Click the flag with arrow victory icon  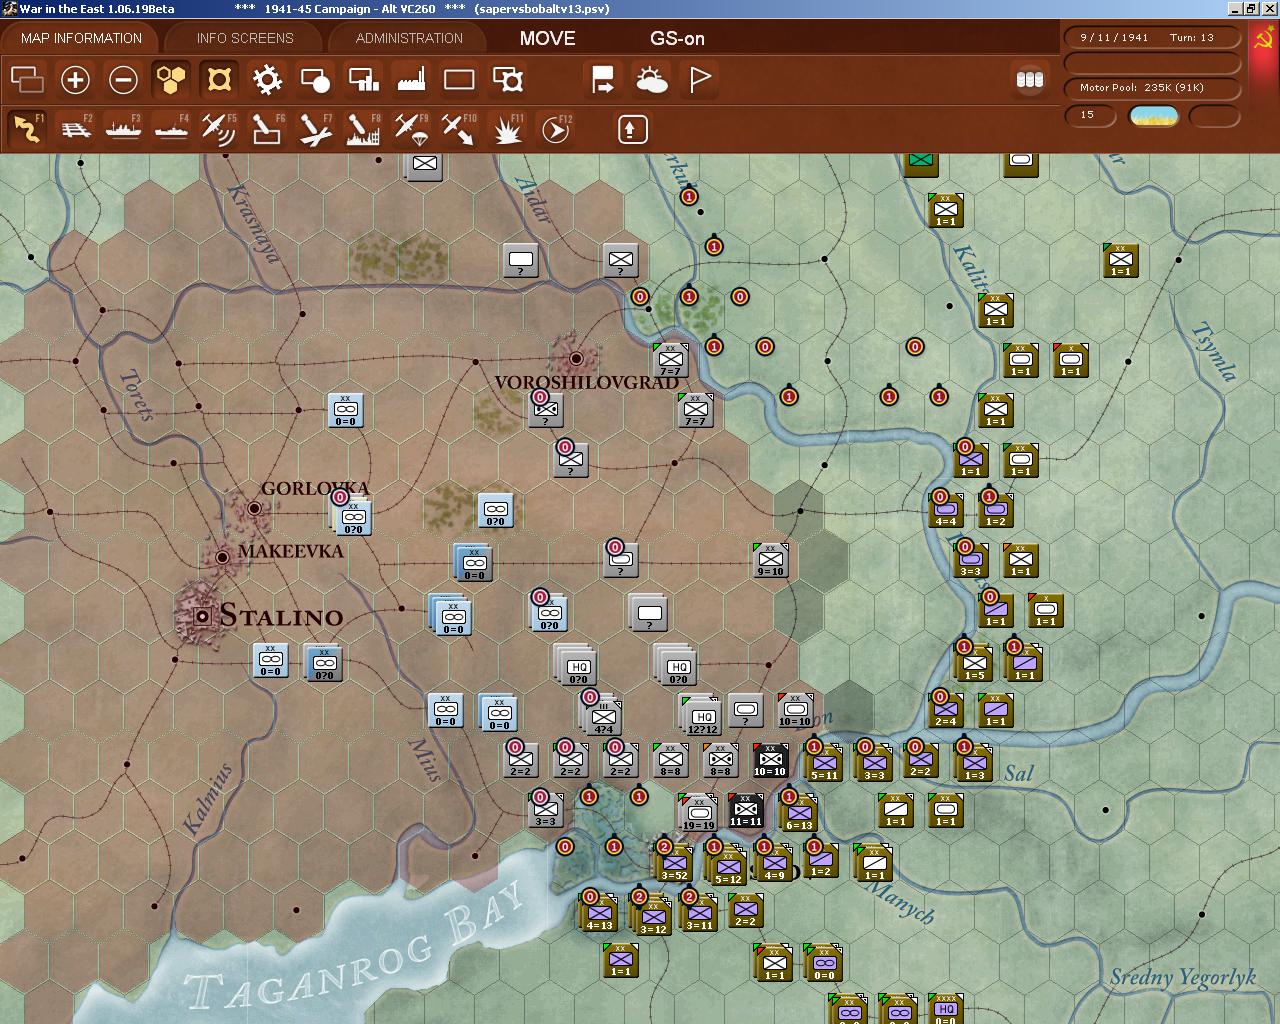(603, 79)
